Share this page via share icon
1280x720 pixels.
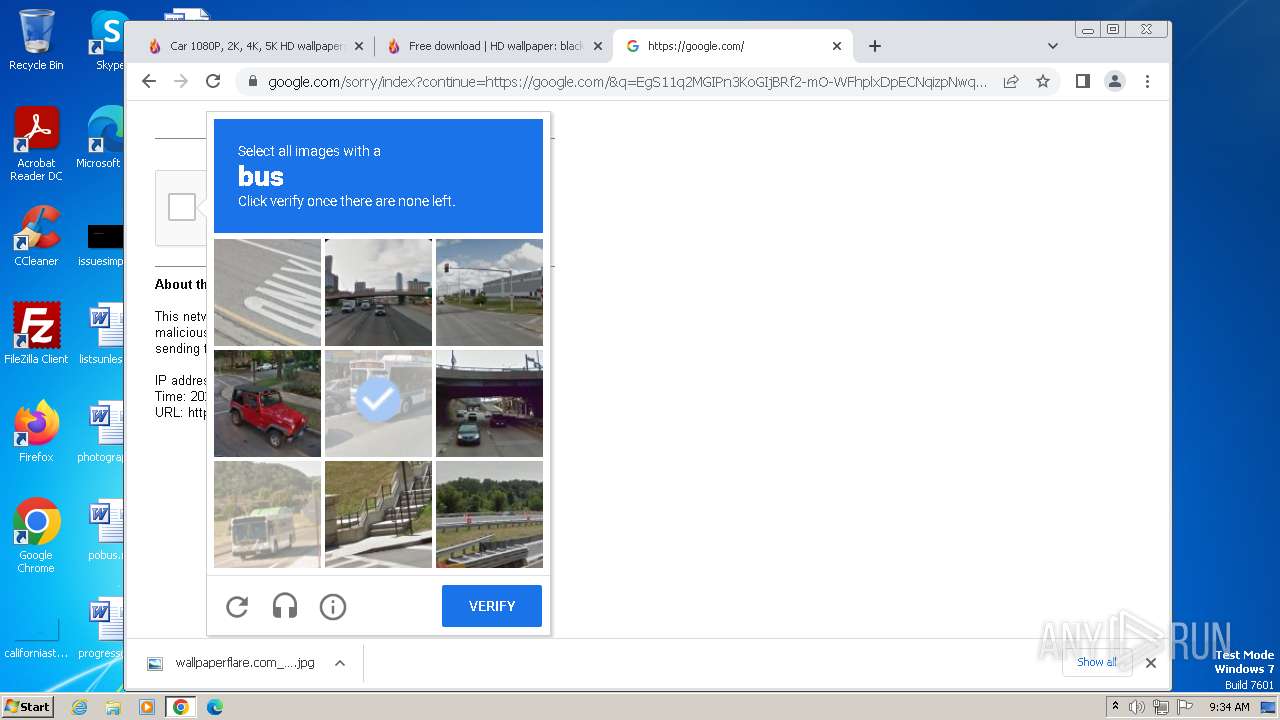coord(1011,82)
